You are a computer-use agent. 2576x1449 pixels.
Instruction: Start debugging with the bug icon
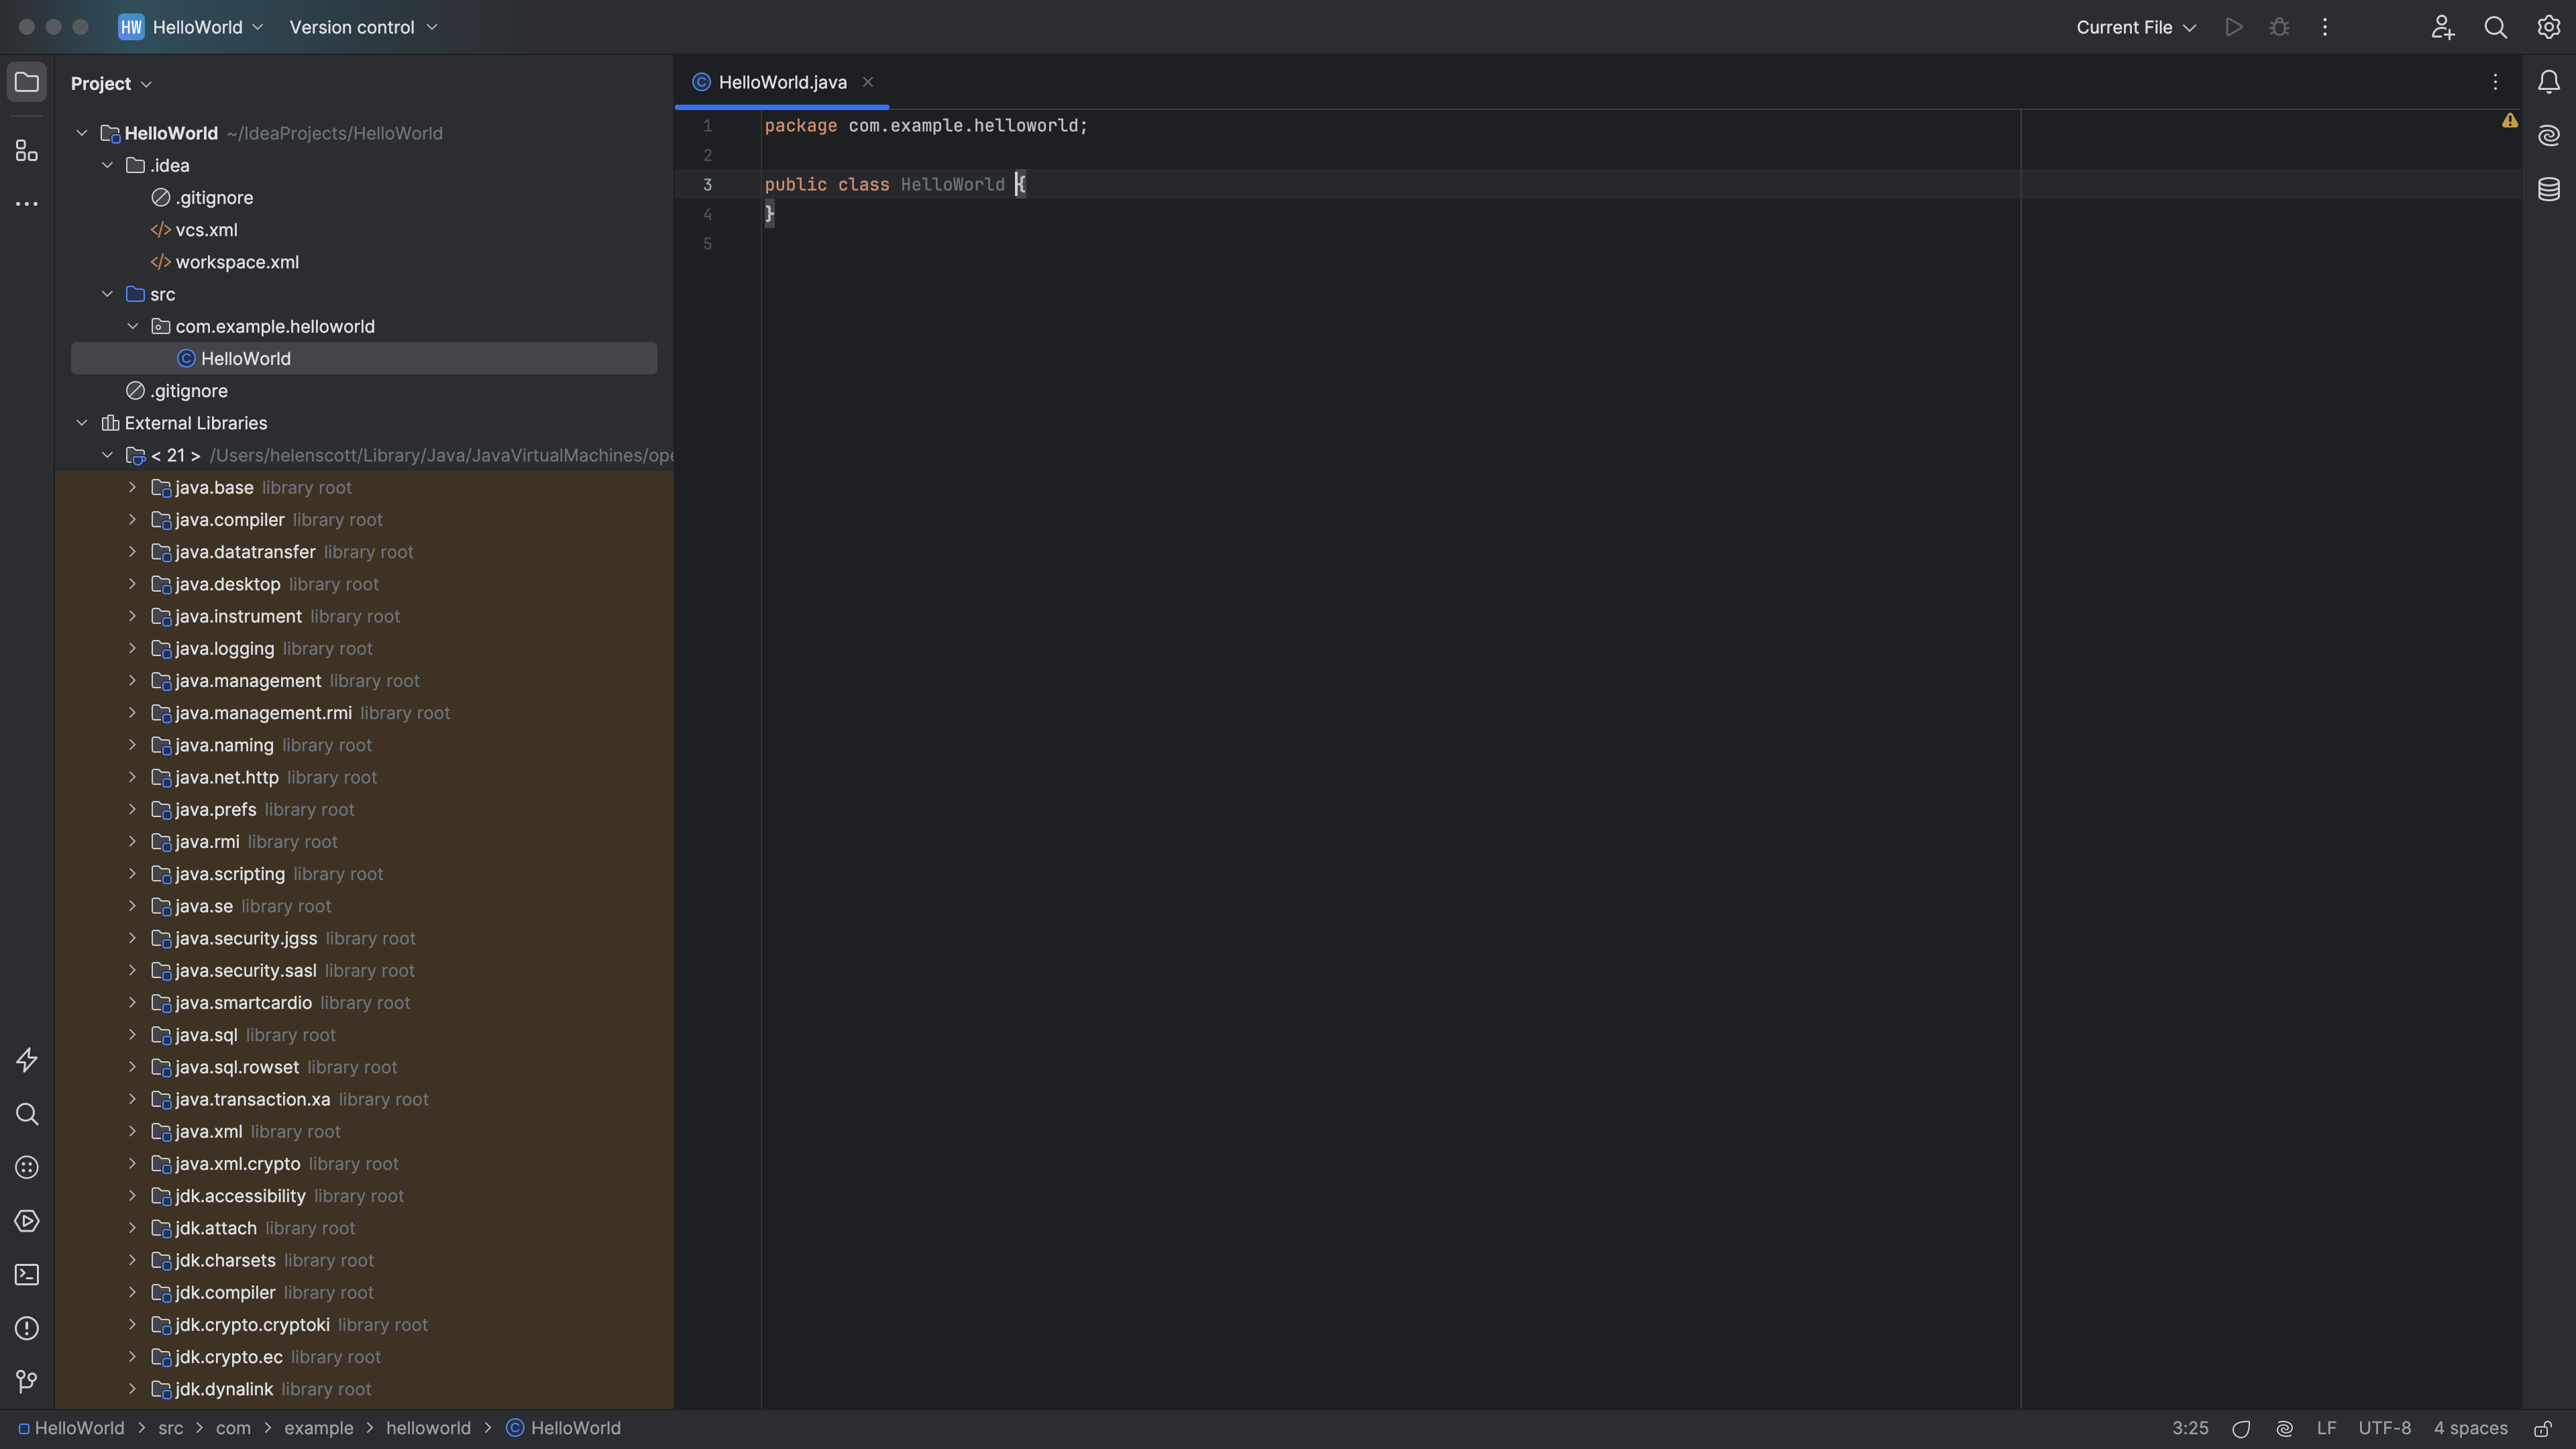tap(2279, 27)
